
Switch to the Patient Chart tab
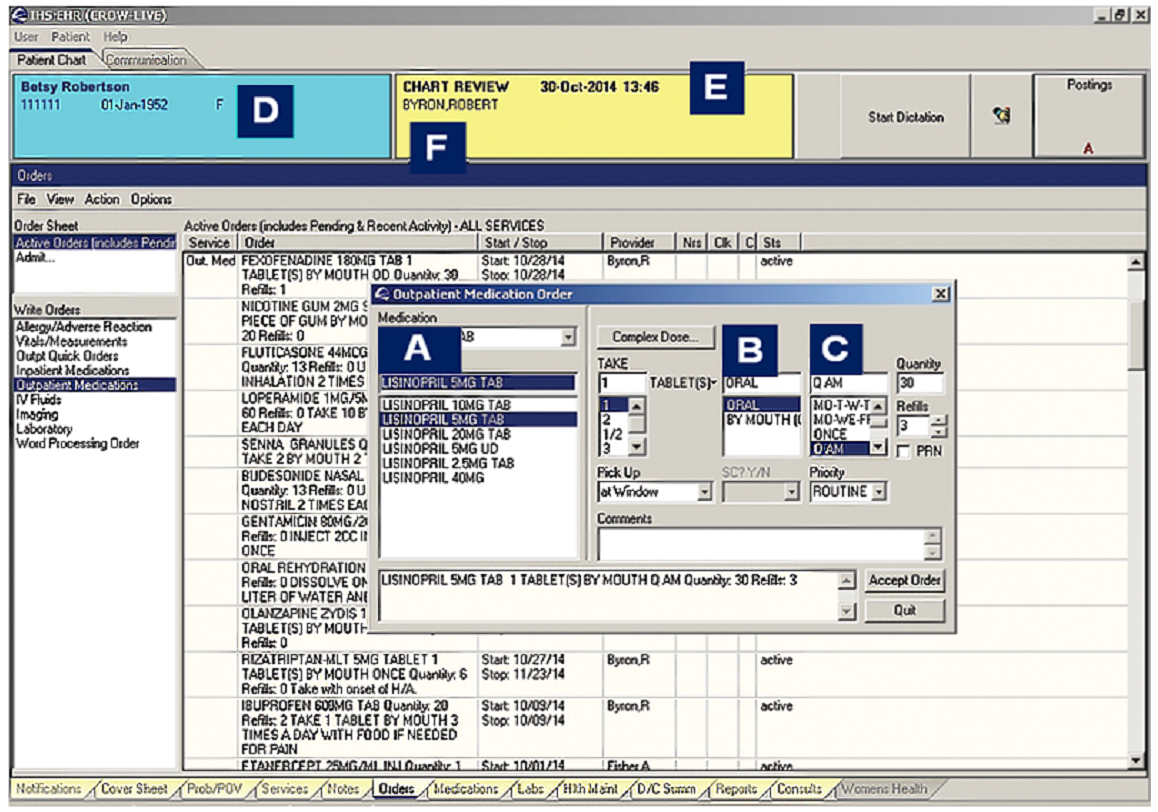(51, 60)
